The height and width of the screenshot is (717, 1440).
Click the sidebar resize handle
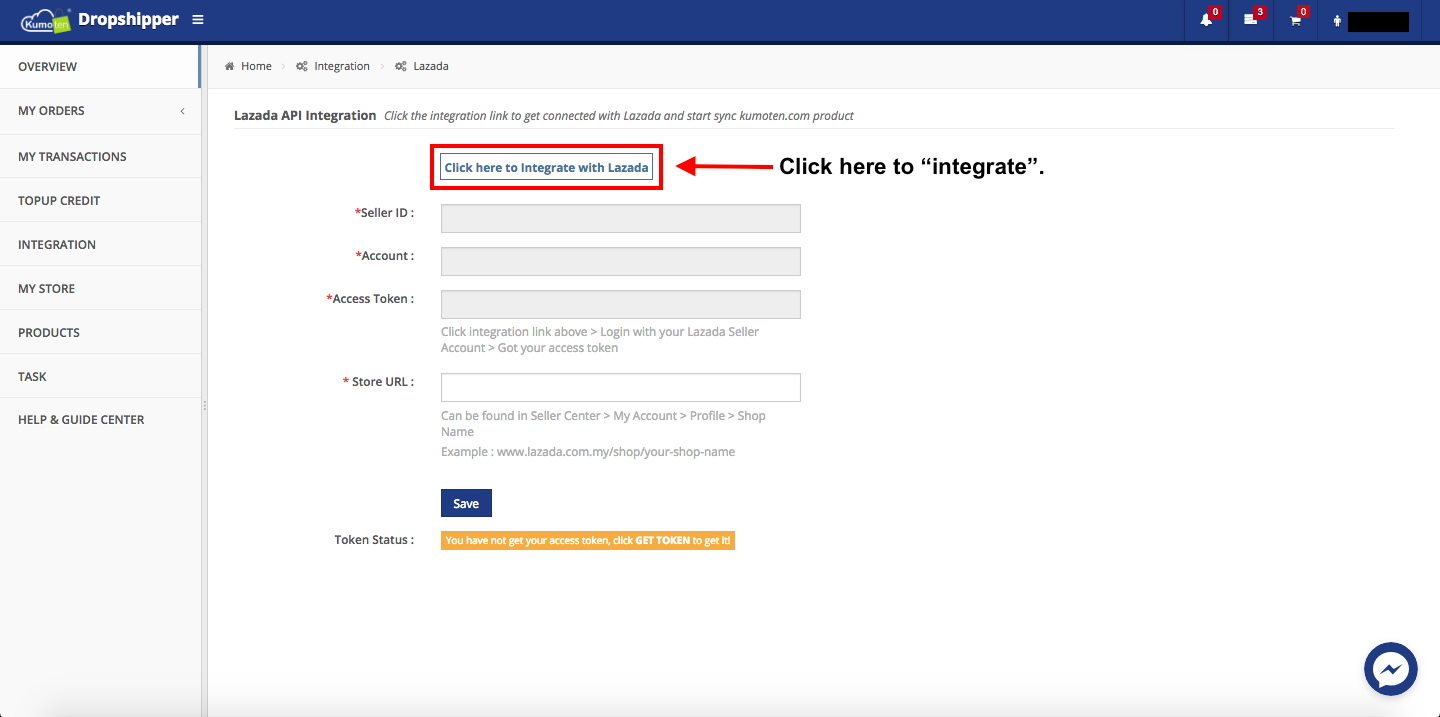click(204, 405)
